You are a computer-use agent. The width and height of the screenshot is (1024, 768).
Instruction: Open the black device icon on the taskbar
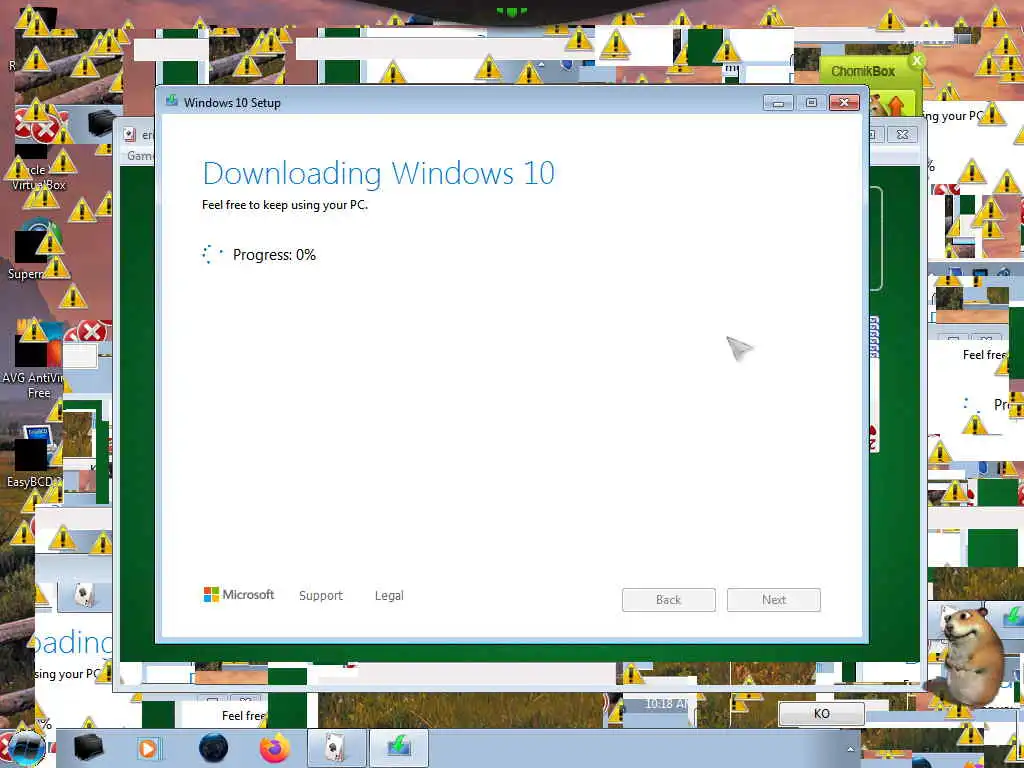(88, 748)
